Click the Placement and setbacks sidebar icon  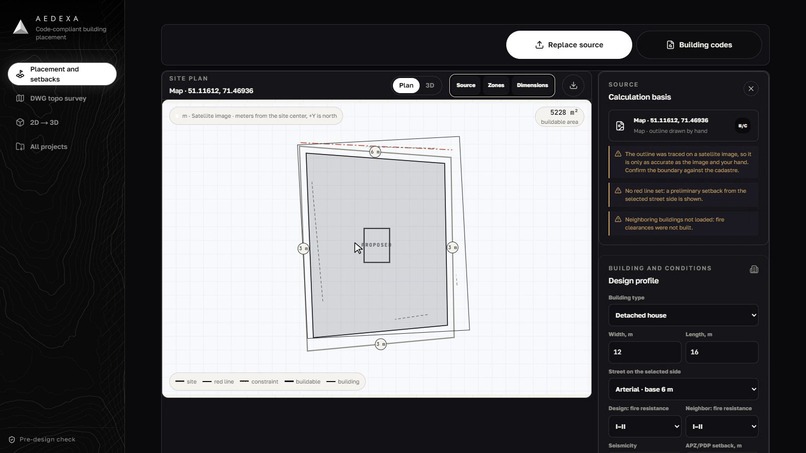[x=20, y=74]
